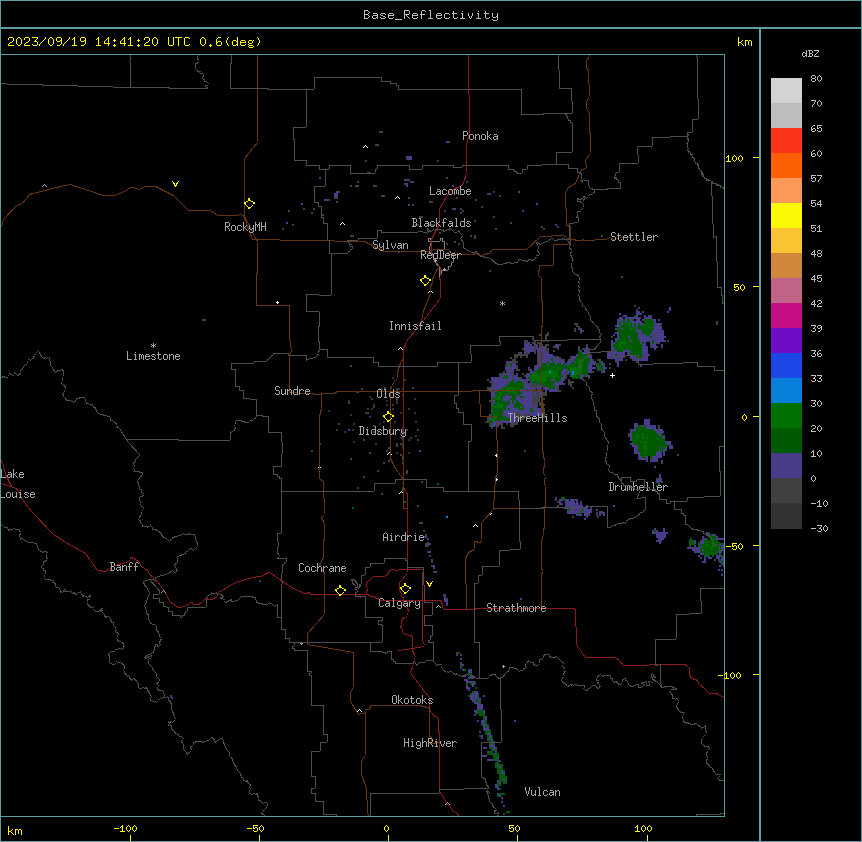Click the Stettler city label
Image resolution: width=862 pixels, height=842 pixels.
tap(634, 237)
